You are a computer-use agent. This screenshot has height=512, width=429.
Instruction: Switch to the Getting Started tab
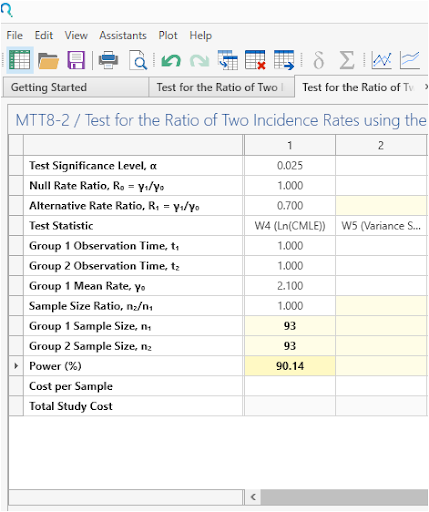coord(76,87)
